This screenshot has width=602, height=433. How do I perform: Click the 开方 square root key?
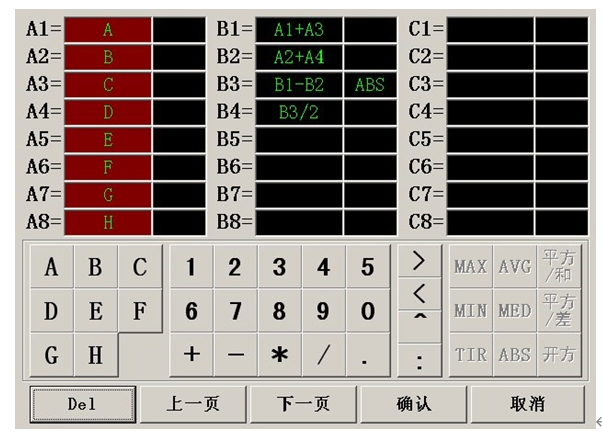point(559,355)
